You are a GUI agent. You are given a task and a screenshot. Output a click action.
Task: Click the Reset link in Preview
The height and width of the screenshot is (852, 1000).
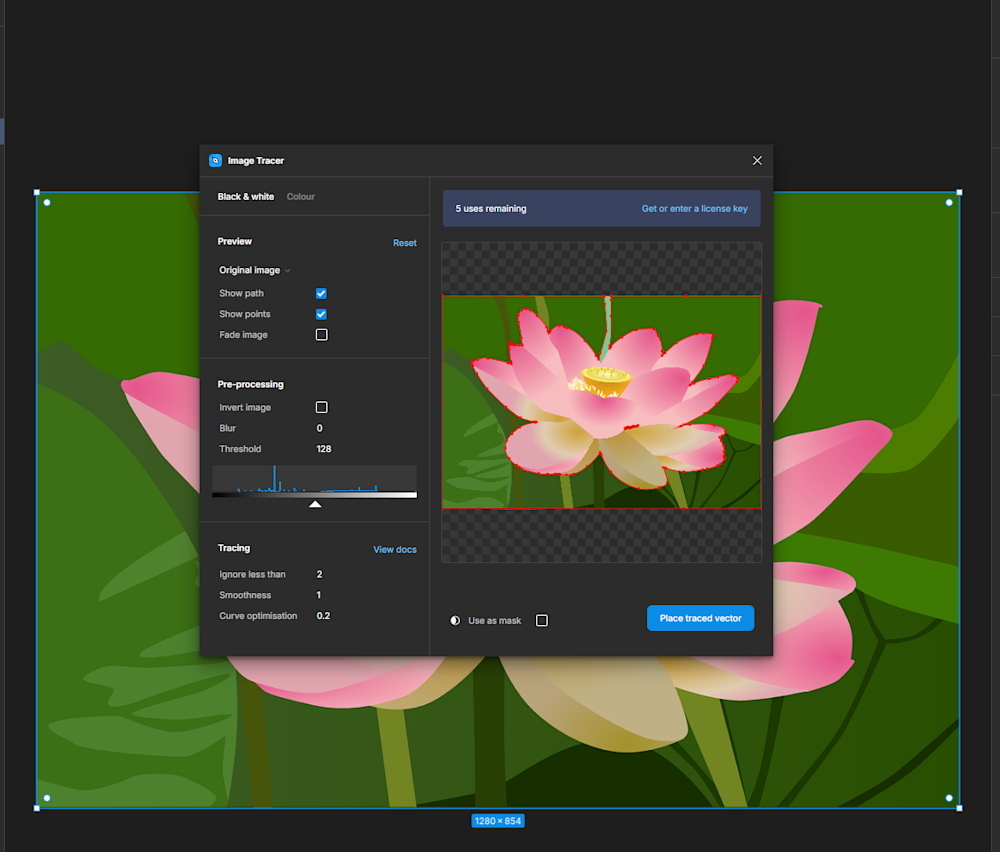click(404, 243)
